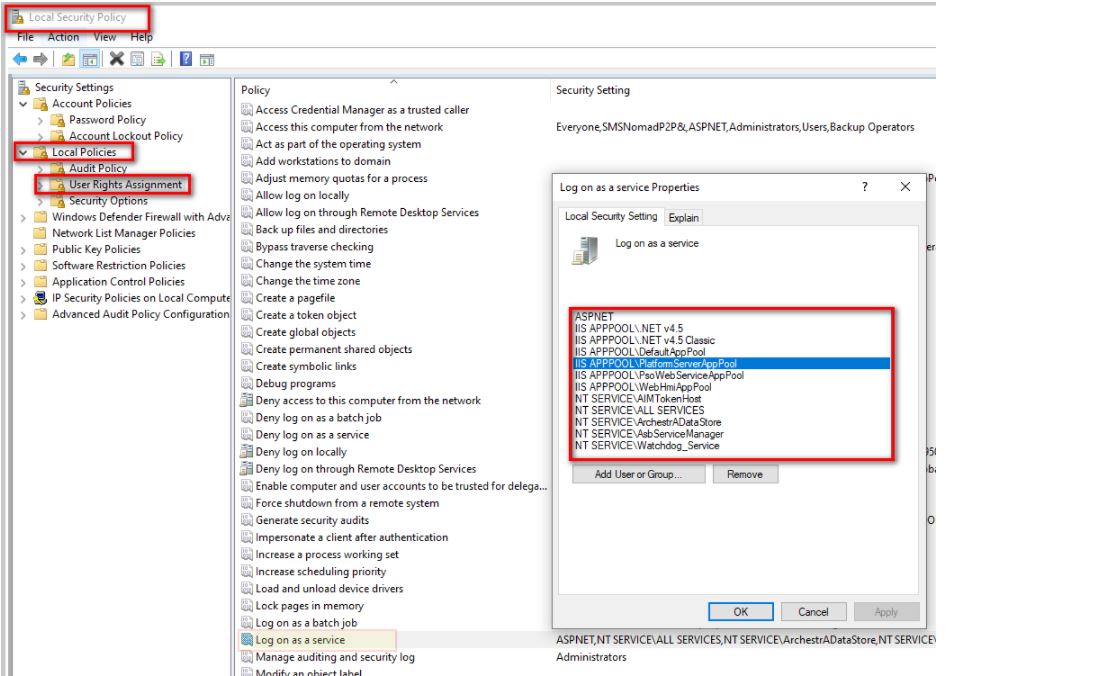This screenshot has height=676, width=1110.
Task: Select Security Options in the tree
Action: [108, 201]
